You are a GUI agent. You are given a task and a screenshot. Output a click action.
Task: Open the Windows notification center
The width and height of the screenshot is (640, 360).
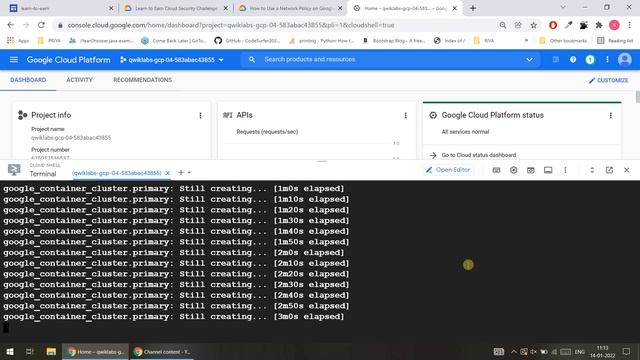click(x=627, y=351)
